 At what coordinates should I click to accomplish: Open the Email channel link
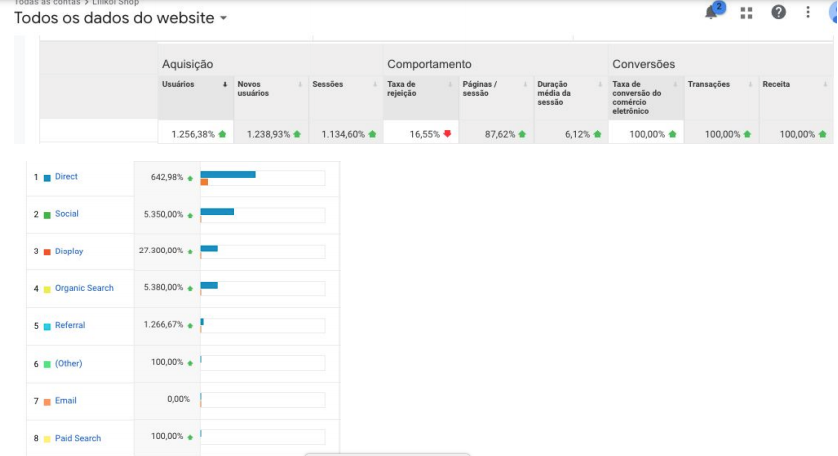coord(65,400)
